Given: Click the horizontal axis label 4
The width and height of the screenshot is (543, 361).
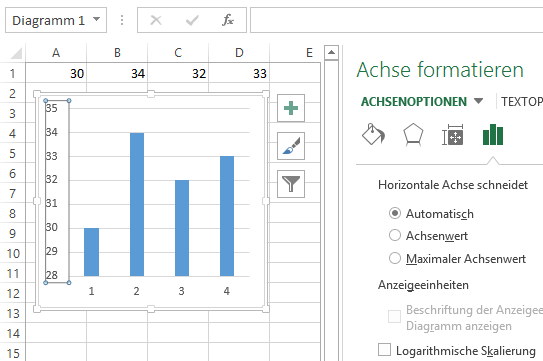Looking at the screenshot, I should 226,291.
